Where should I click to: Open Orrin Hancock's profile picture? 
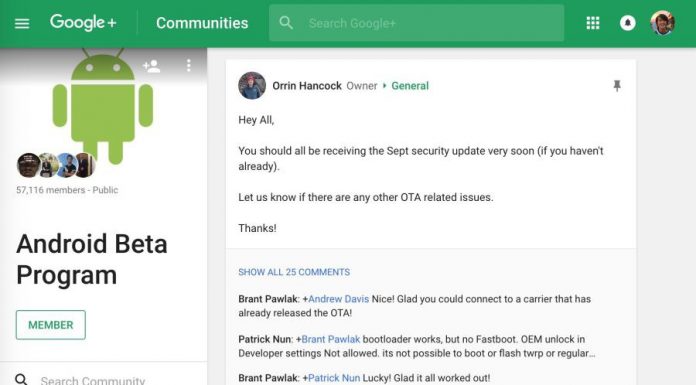click(x=252, y=85)
